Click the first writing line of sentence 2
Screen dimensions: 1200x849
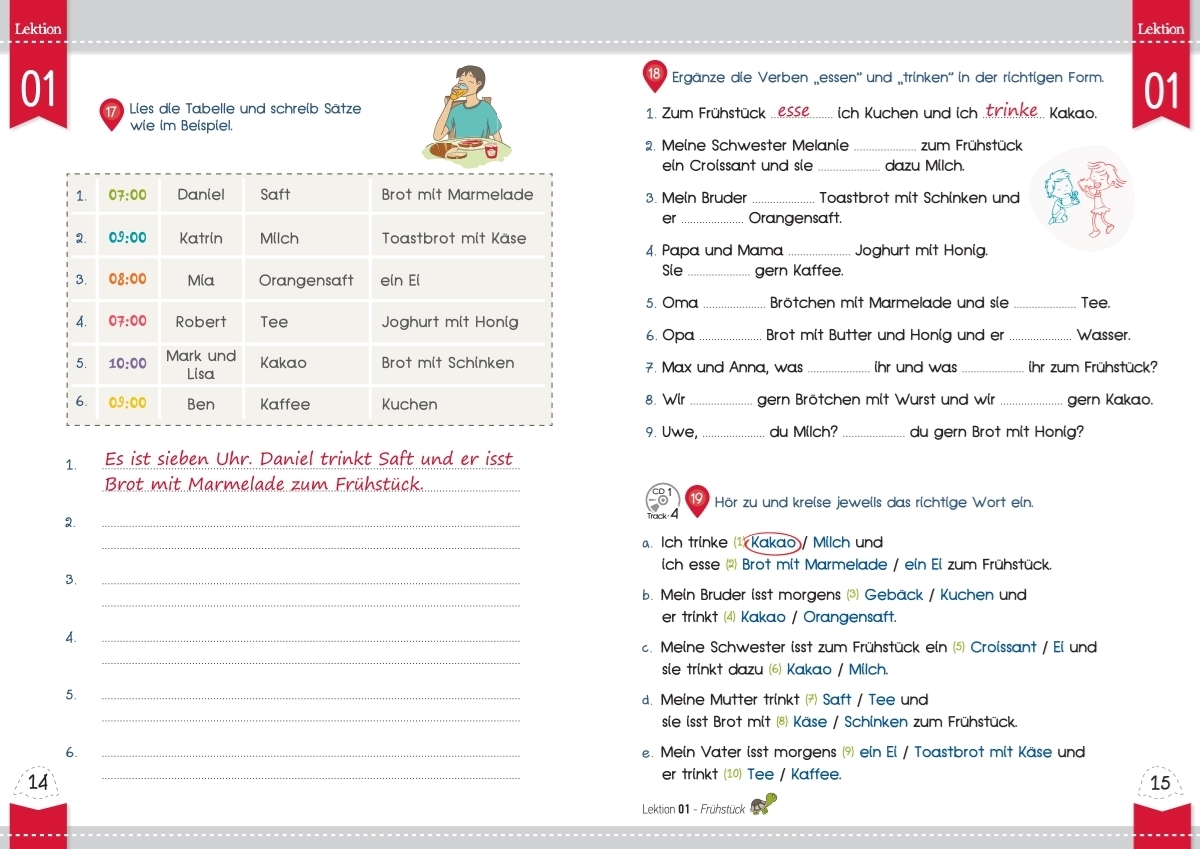[311, 524]
